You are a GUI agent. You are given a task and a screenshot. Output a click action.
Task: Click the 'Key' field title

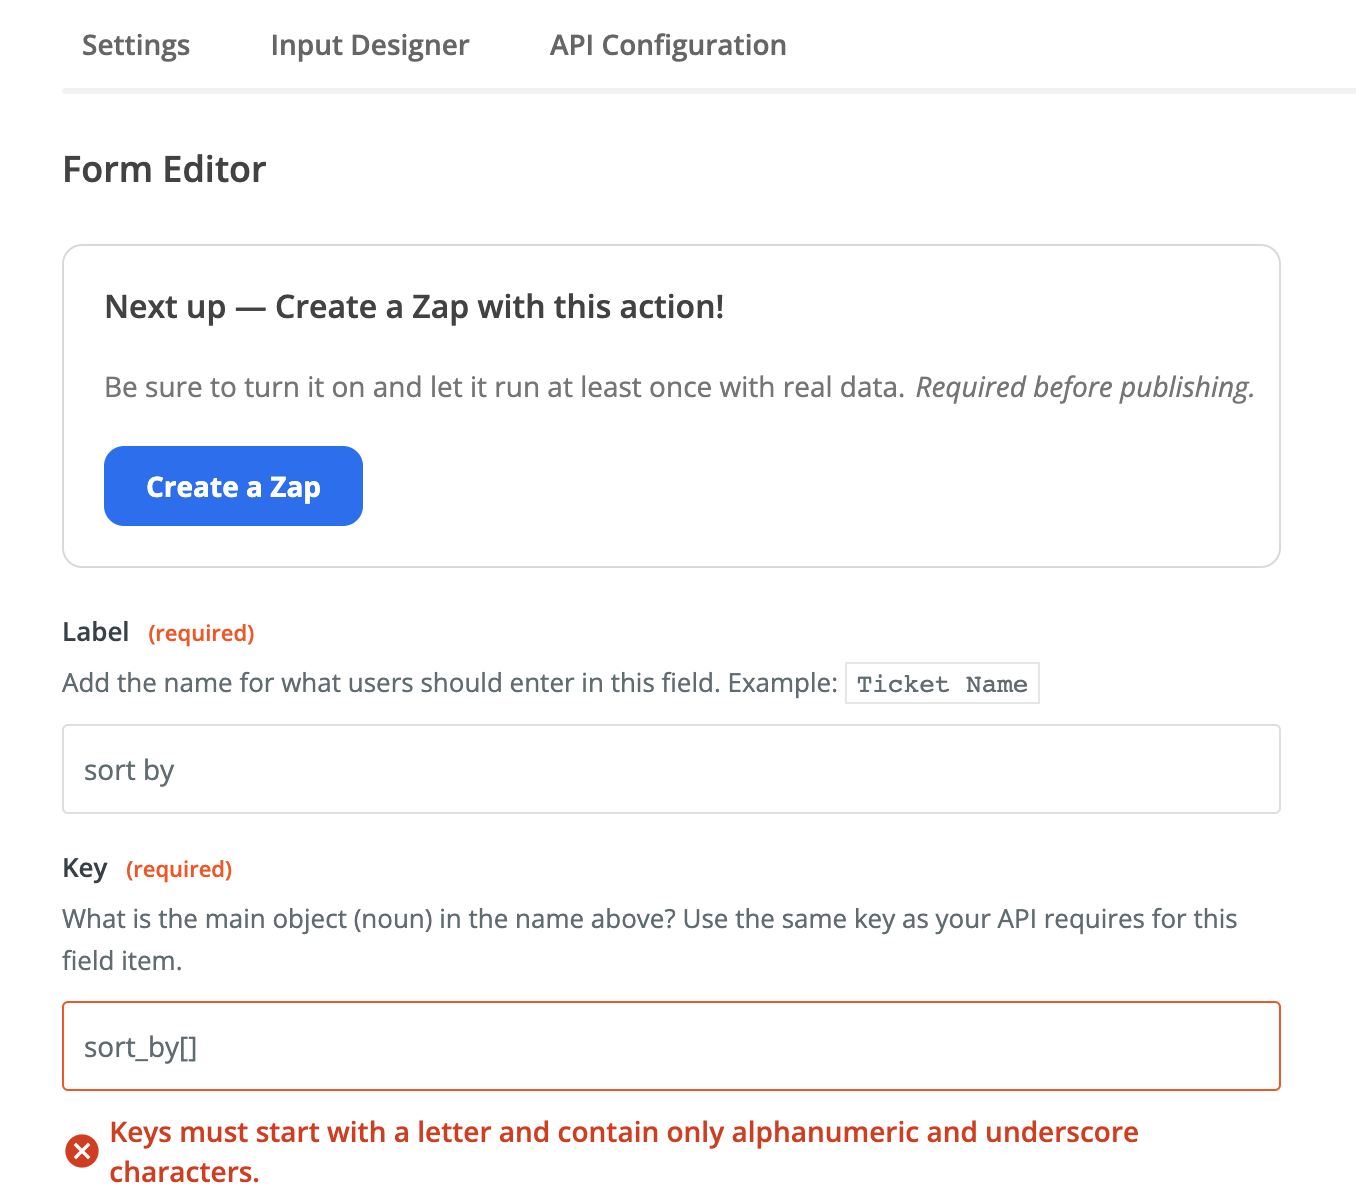85,868
